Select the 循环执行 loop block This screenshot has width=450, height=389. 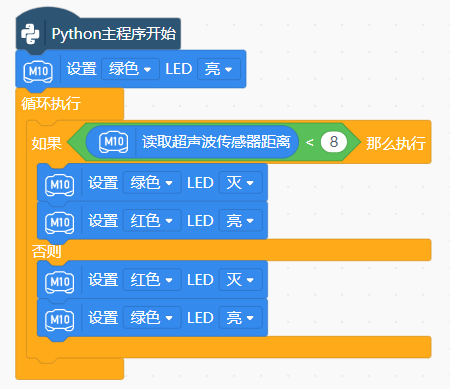(51, 103)
